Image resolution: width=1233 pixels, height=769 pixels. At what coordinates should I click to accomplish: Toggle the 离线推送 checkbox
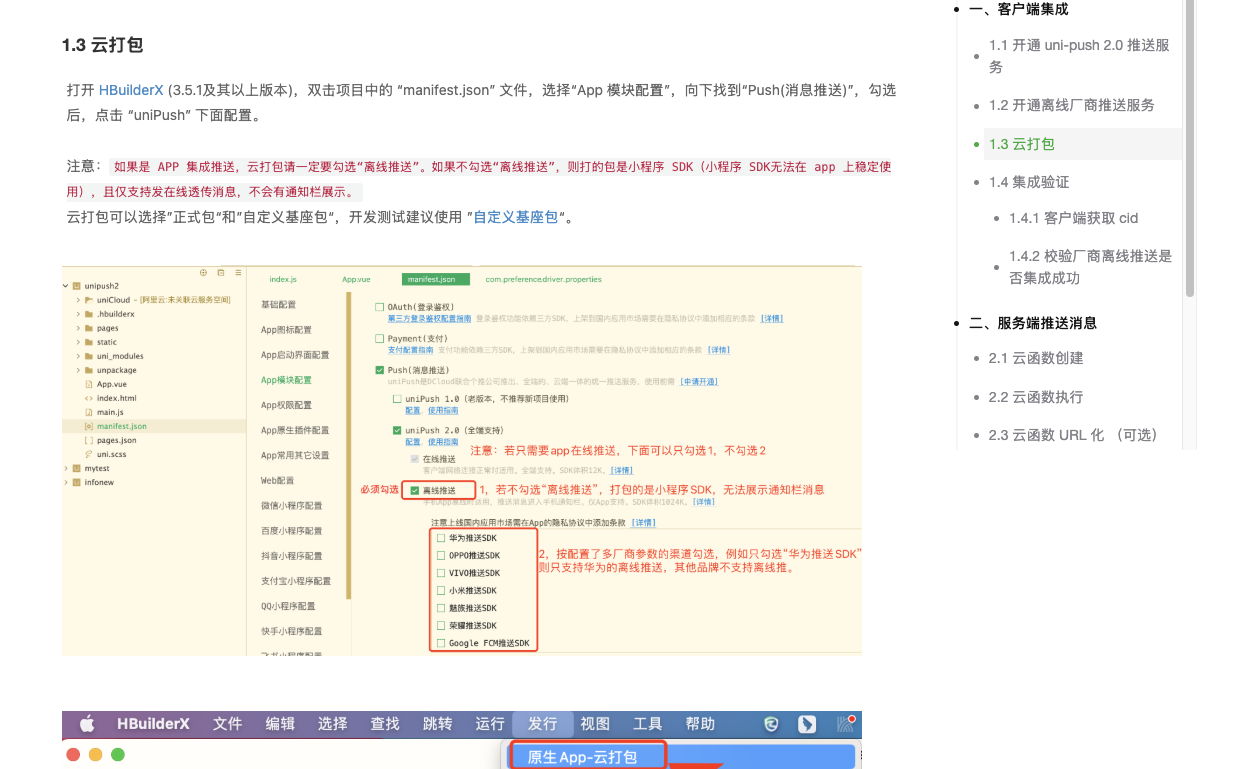[x=415, y=490]
